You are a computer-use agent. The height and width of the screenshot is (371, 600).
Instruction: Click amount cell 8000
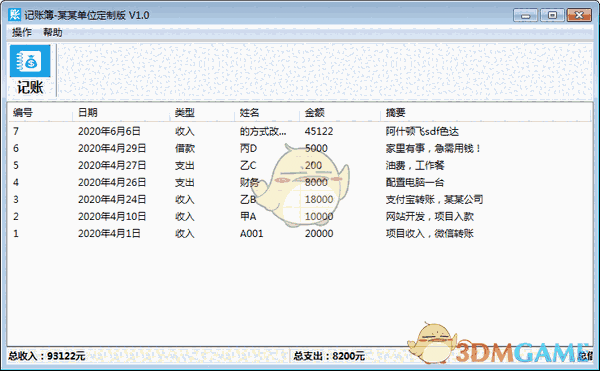point(316,182)
